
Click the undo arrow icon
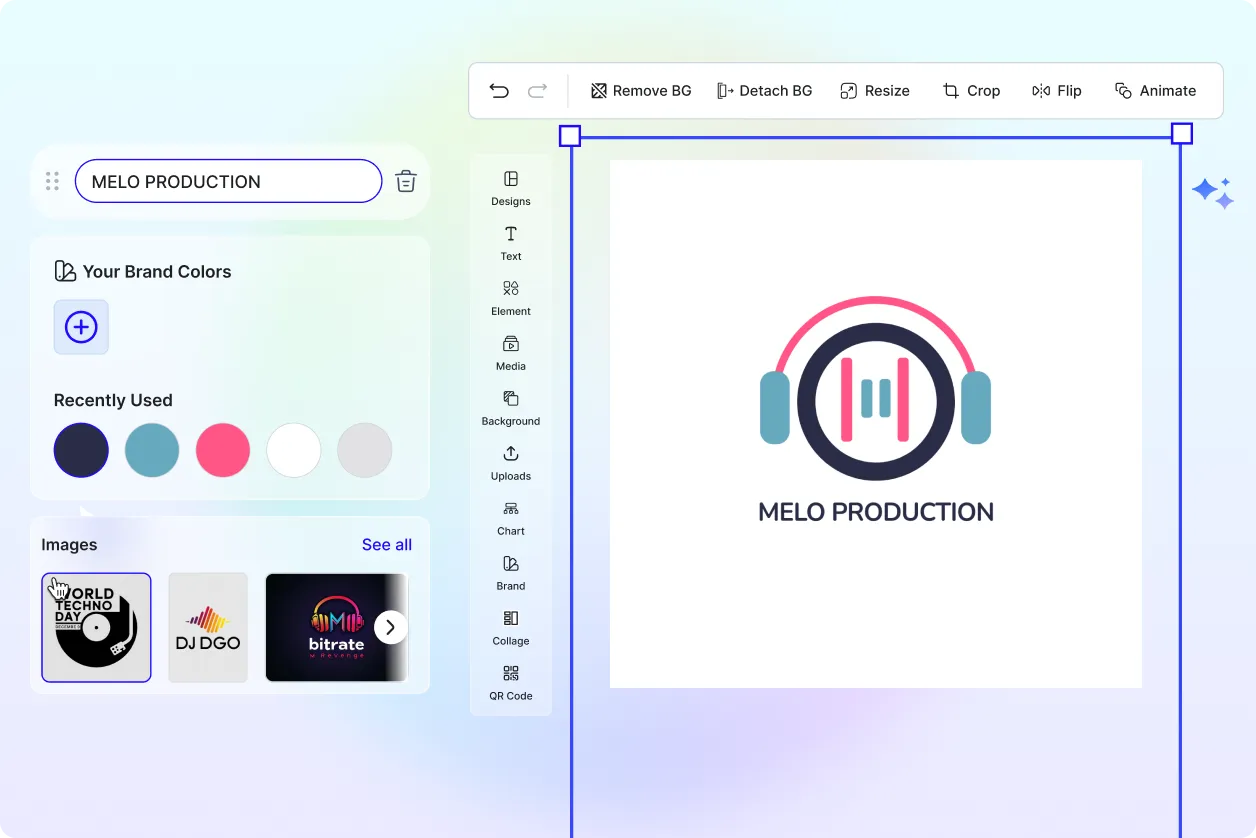(499, 91)
